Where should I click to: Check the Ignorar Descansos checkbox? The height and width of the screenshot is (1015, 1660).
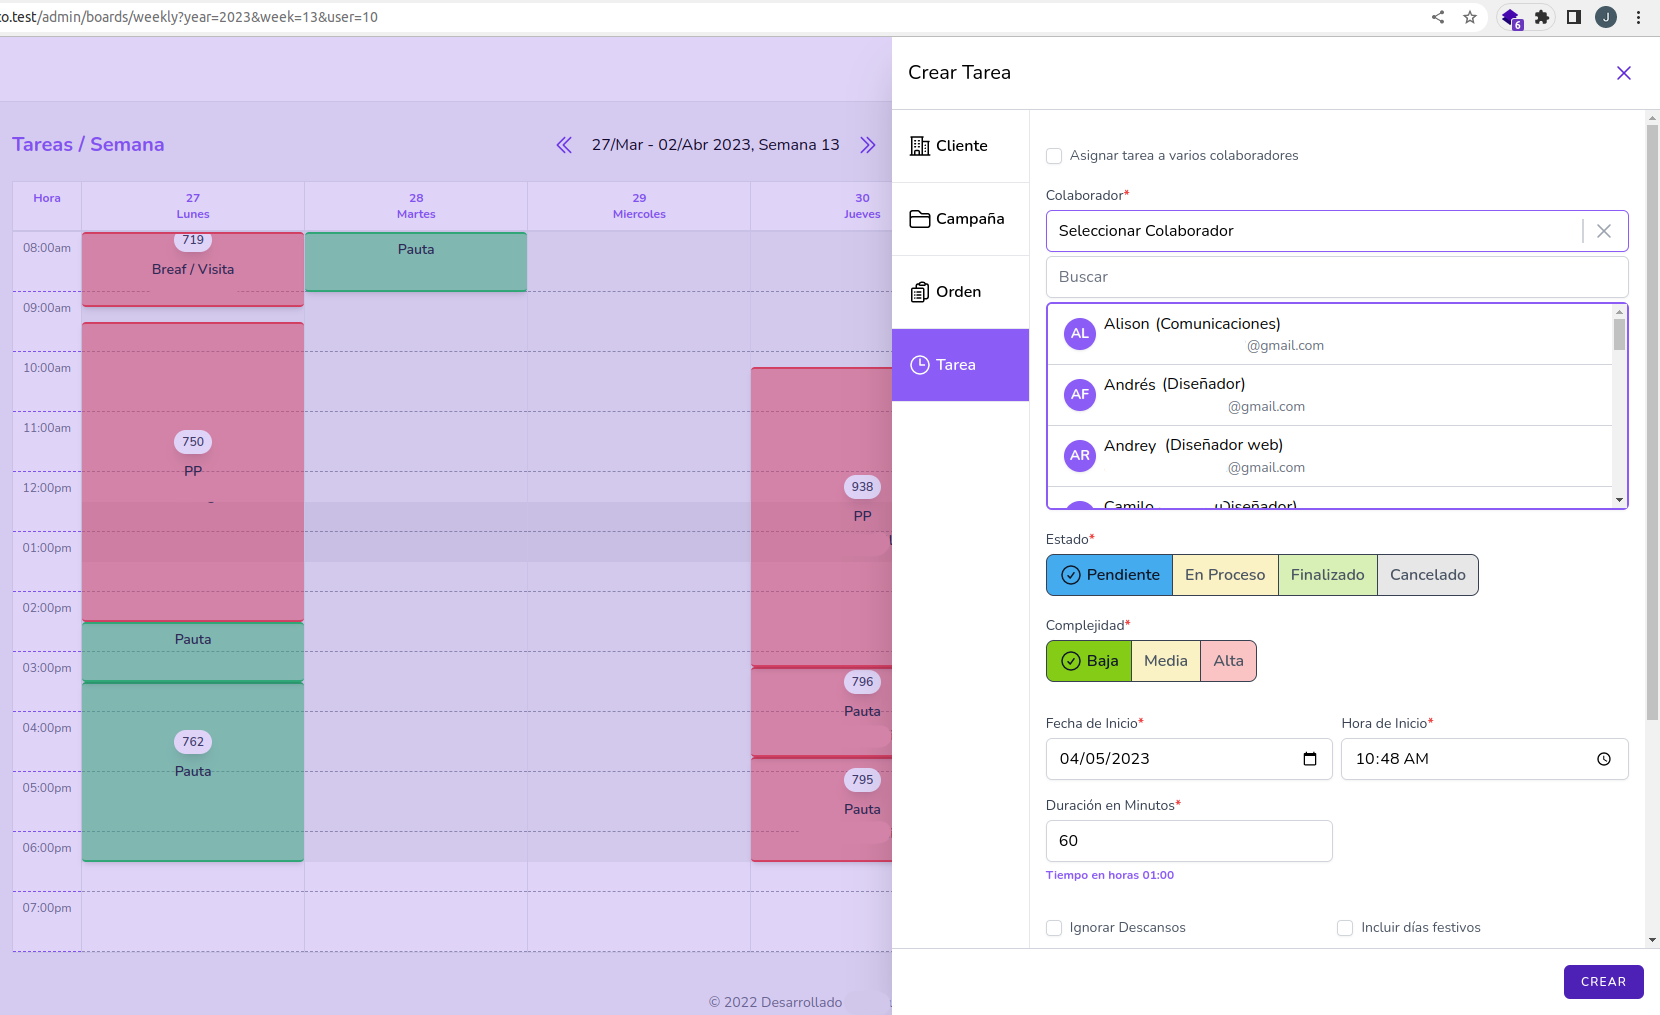pyautogui.click(x=1054, y=928)
